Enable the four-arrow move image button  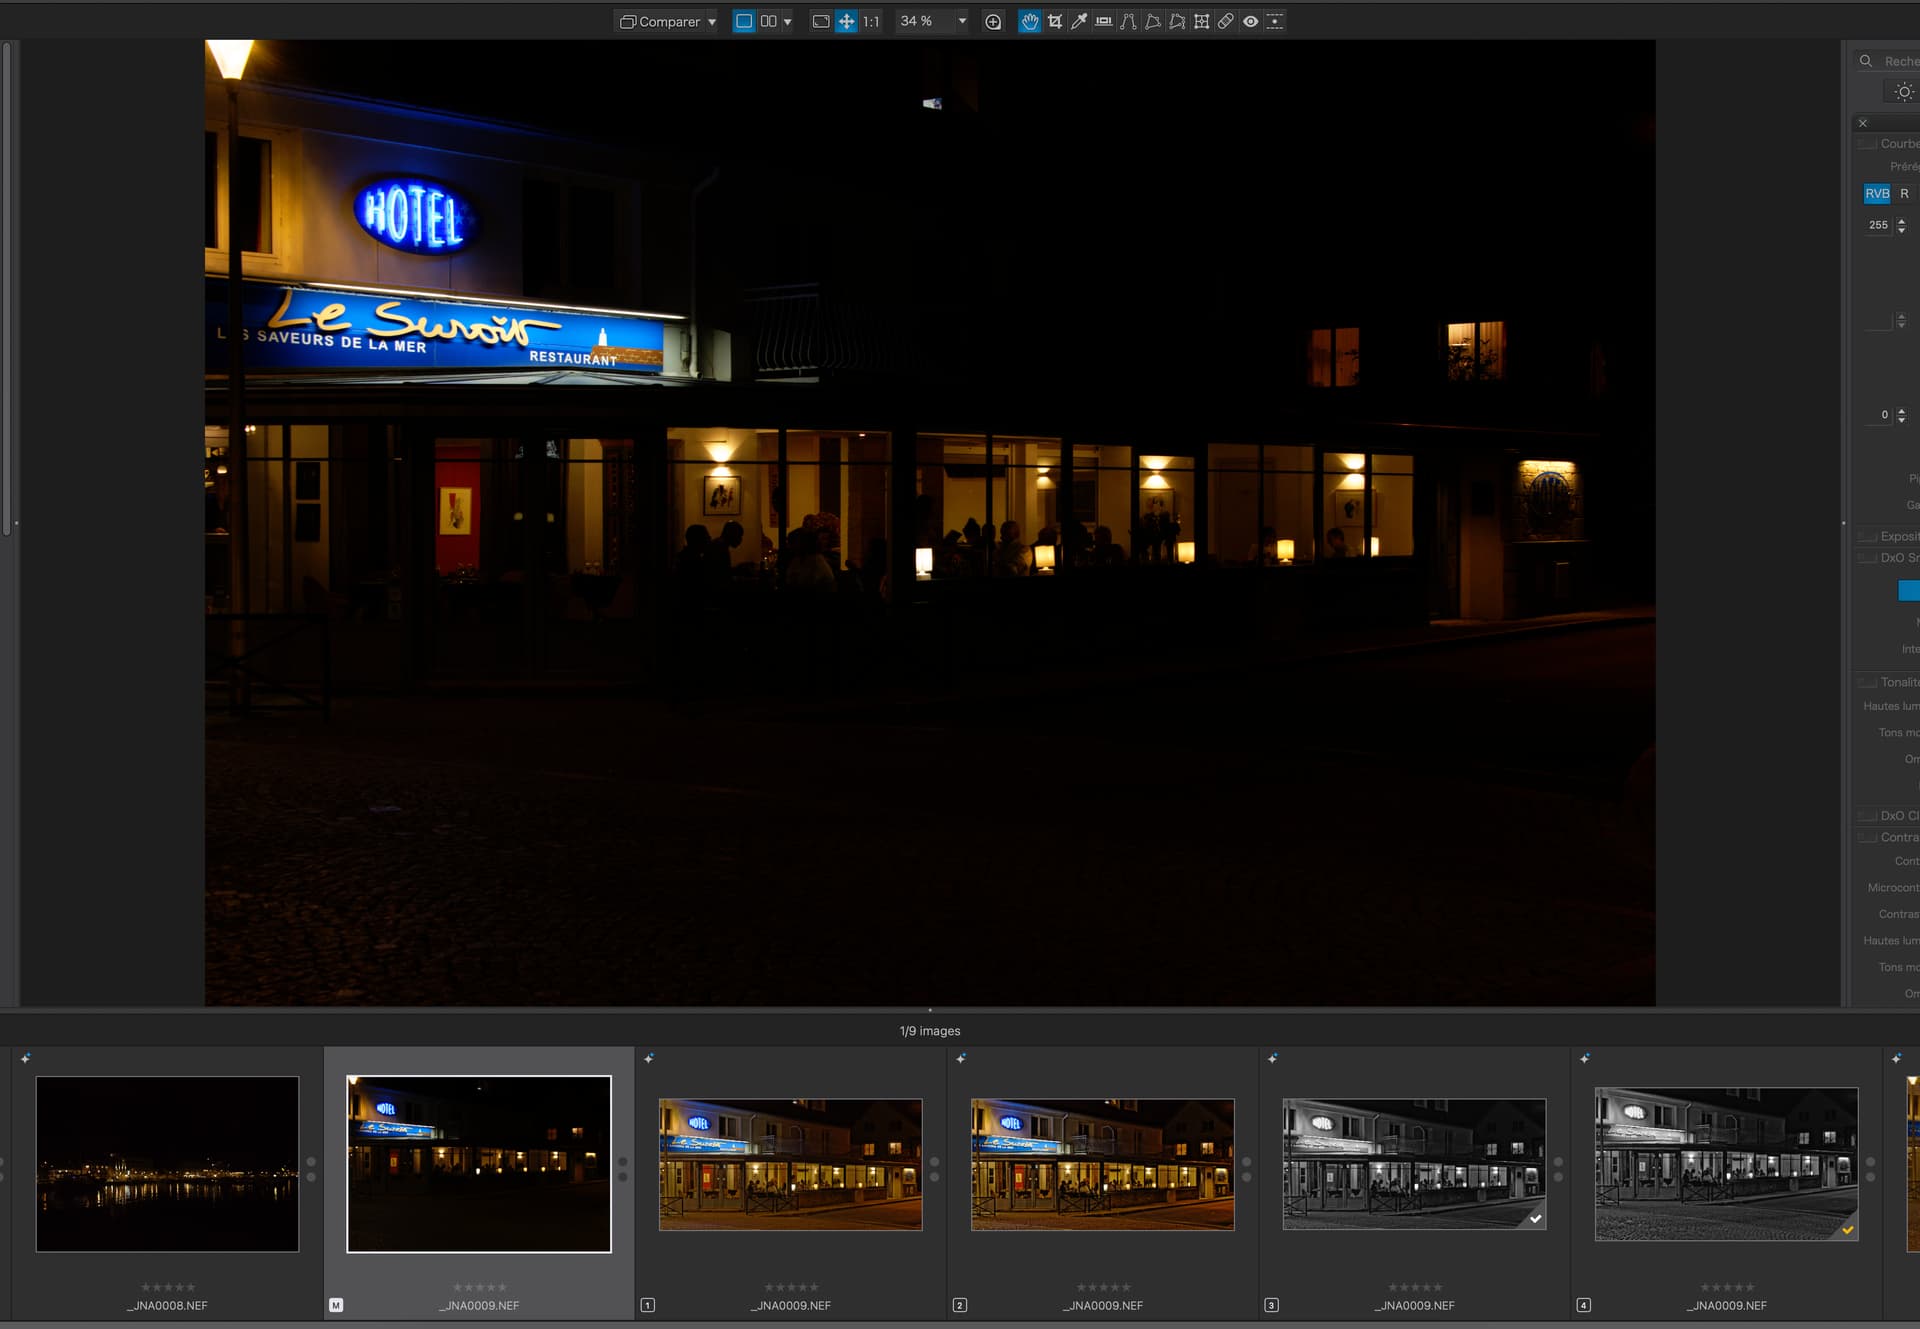(x=846, y=21)
